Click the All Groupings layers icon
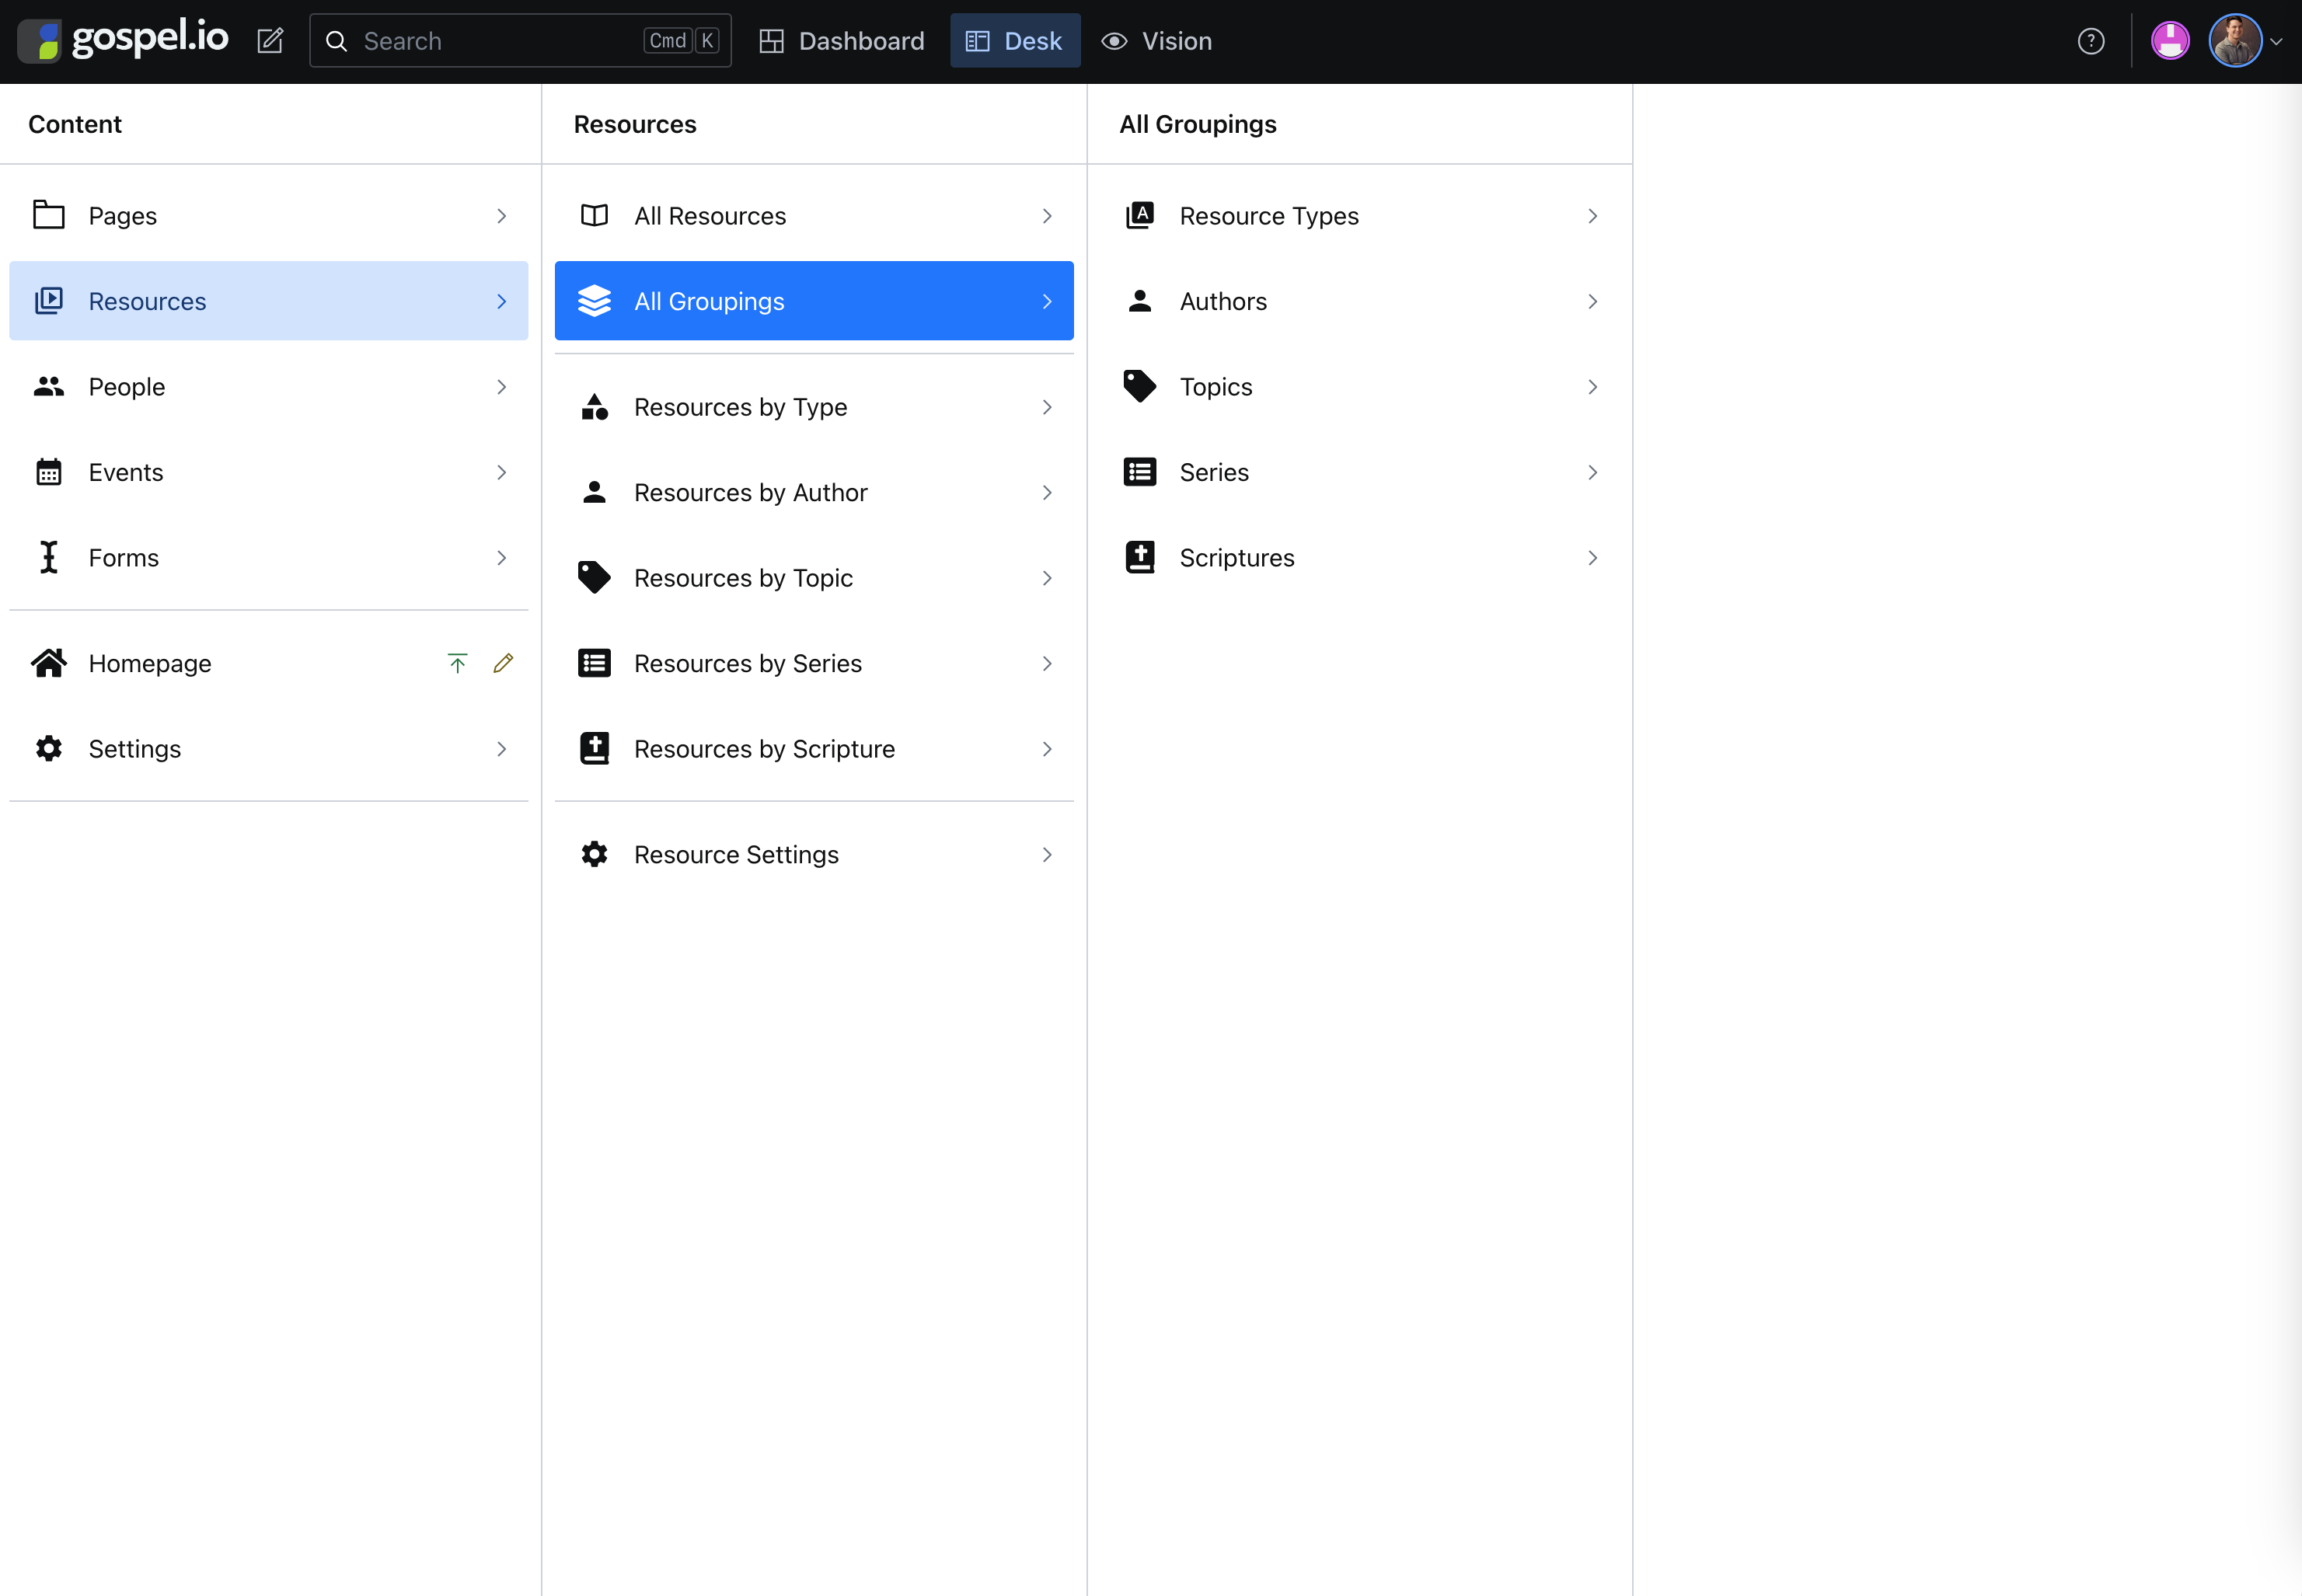The image size is (2302, 1596). [595, 301]
